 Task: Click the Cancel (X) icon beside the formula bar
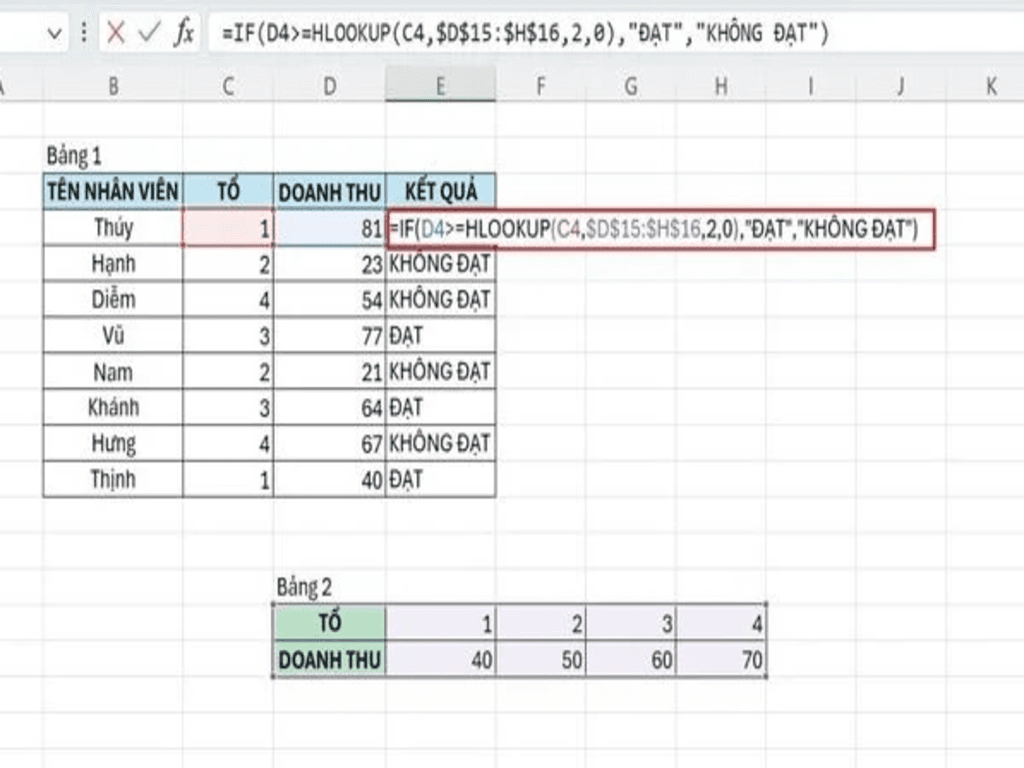click(x=116, y=29)
